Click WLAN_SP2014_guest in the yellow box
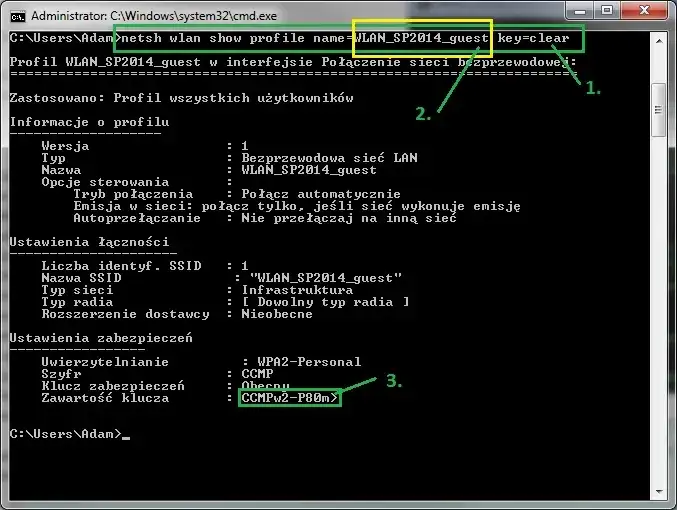 420,39
